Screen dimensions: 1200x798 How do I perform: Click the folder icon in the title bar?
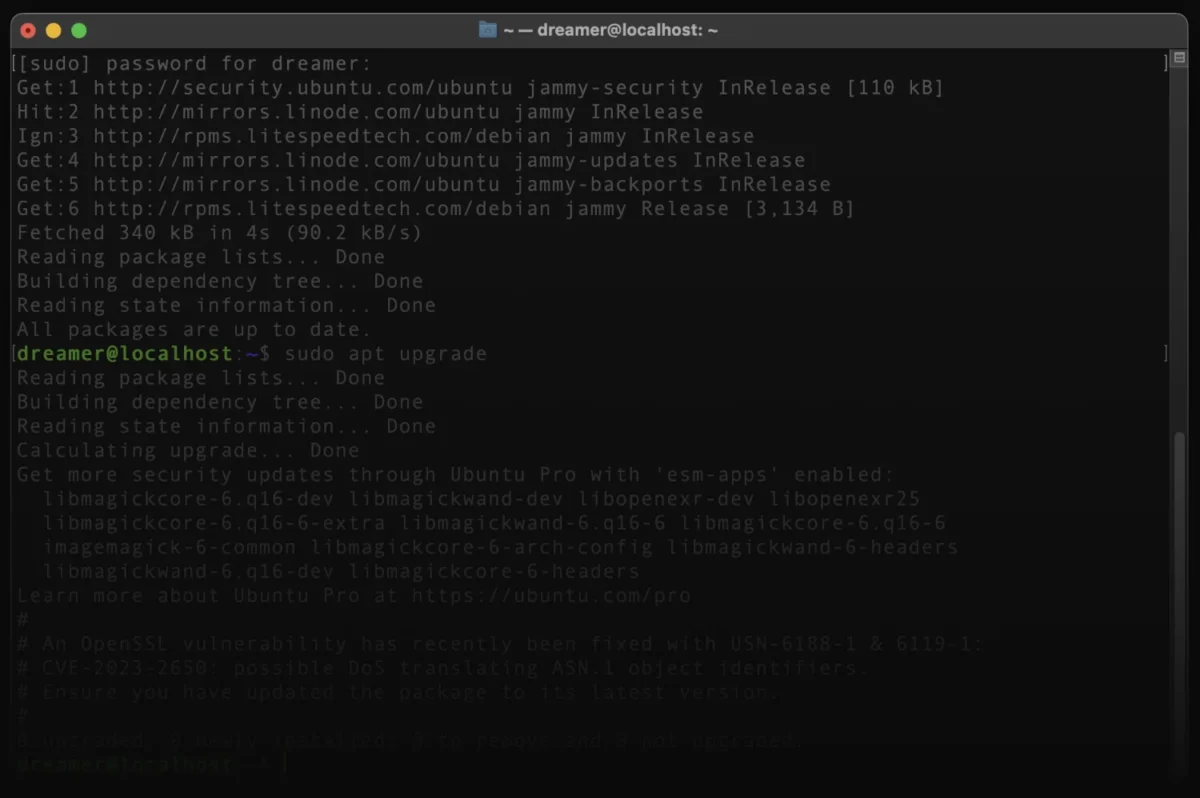[x=488, y=30]
